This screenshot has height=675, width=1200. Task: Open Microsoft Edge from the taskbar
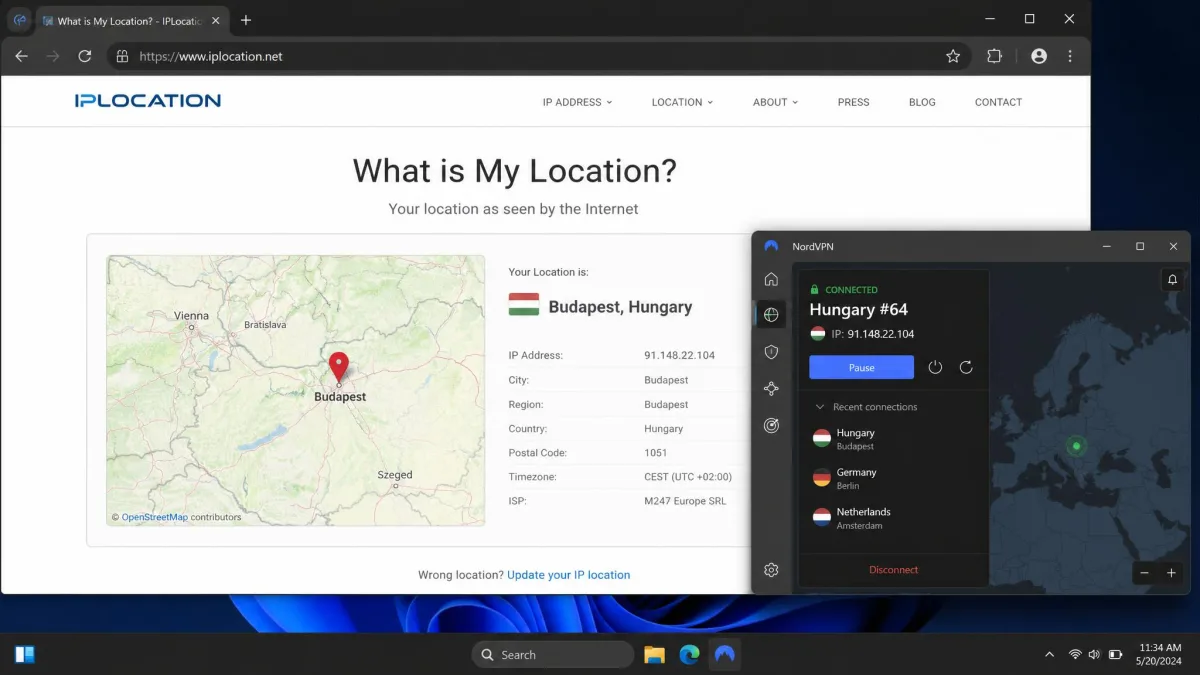[689, 654]
